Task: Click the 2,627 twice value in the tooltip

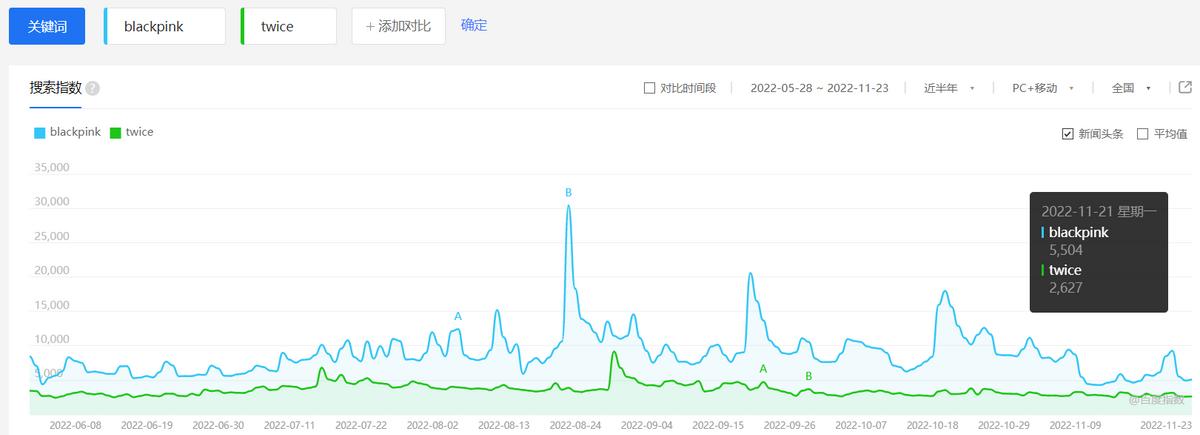Action: coord(1066,288)
